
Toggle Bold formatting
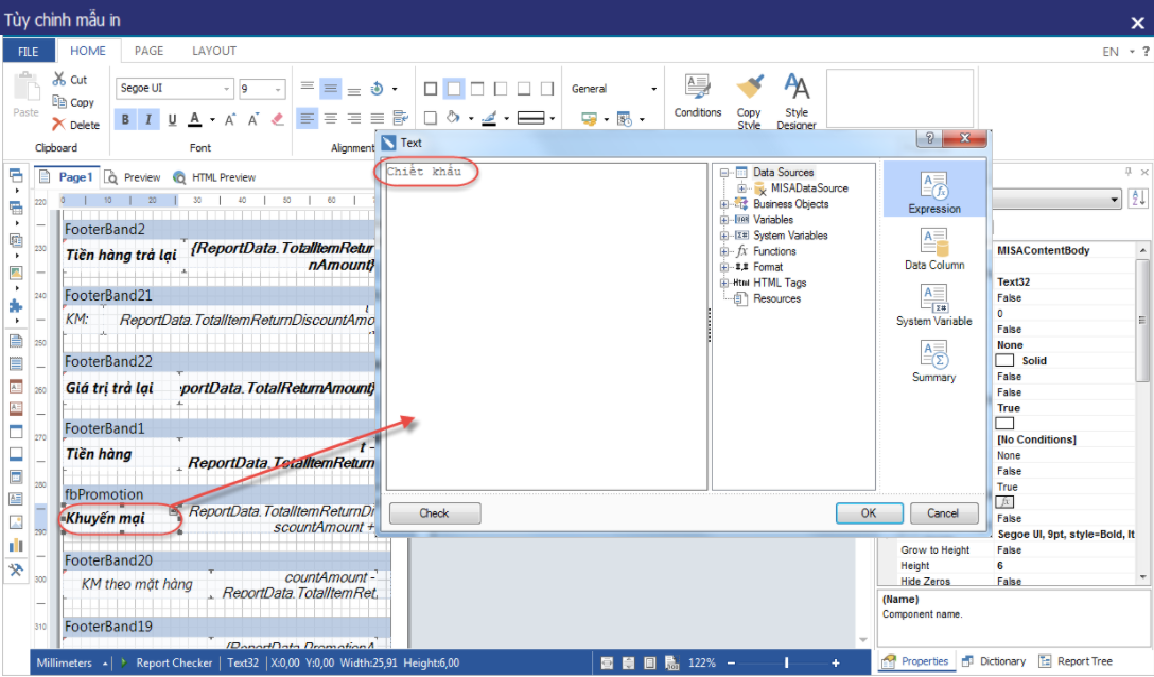coord(125,119)
